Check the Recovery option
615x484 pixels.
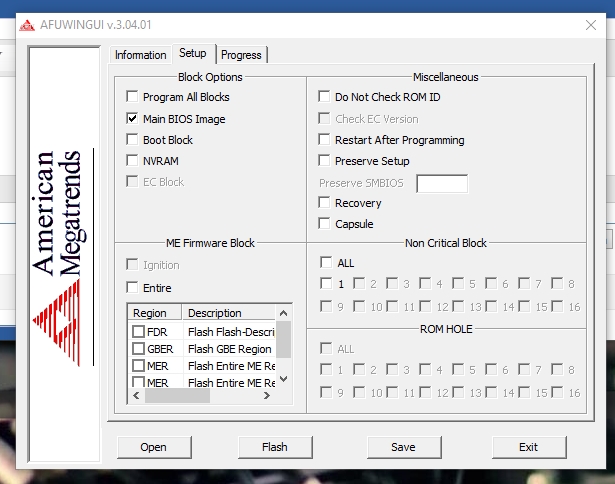coord(324,202)
